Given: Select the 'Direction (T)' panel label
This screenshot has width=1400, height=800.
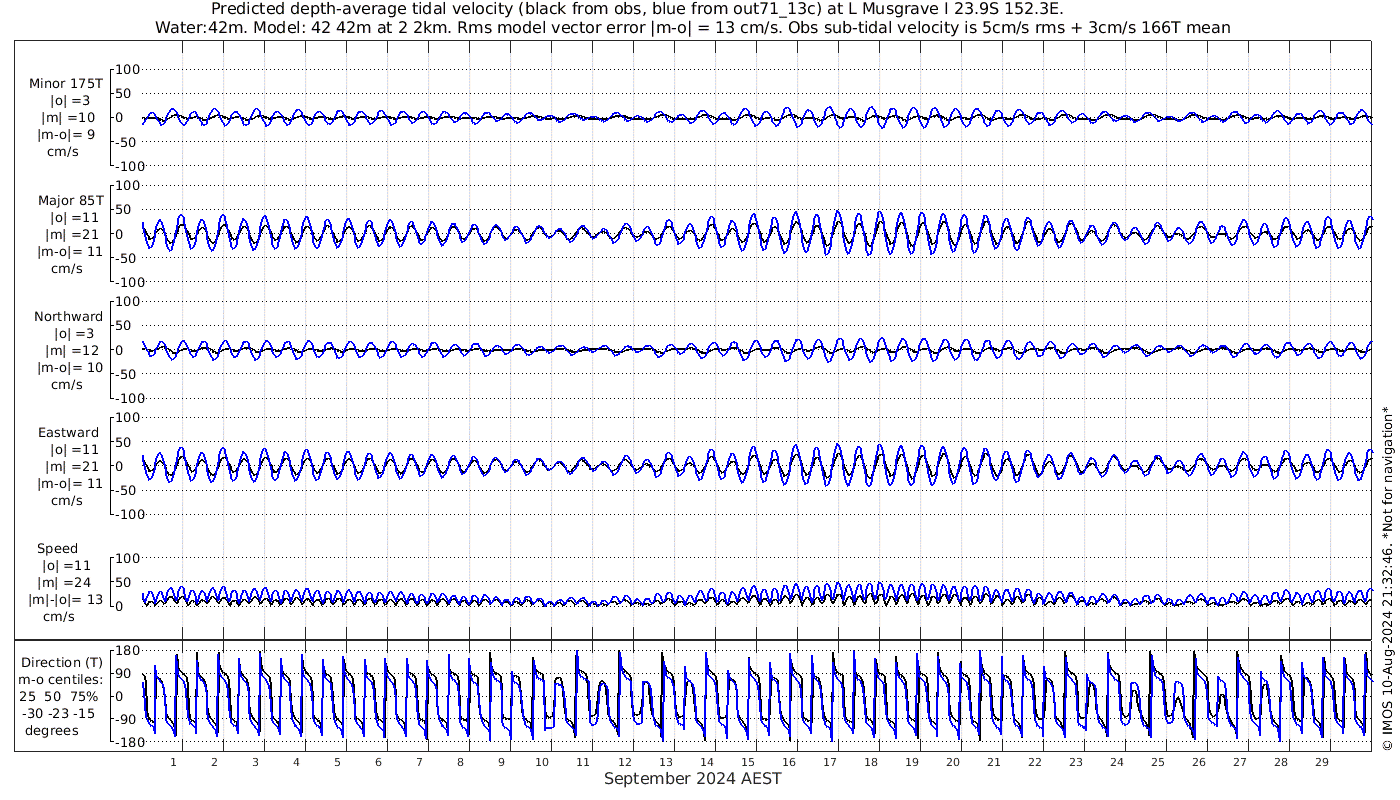Looking at the screenshot, I should 62,663.
